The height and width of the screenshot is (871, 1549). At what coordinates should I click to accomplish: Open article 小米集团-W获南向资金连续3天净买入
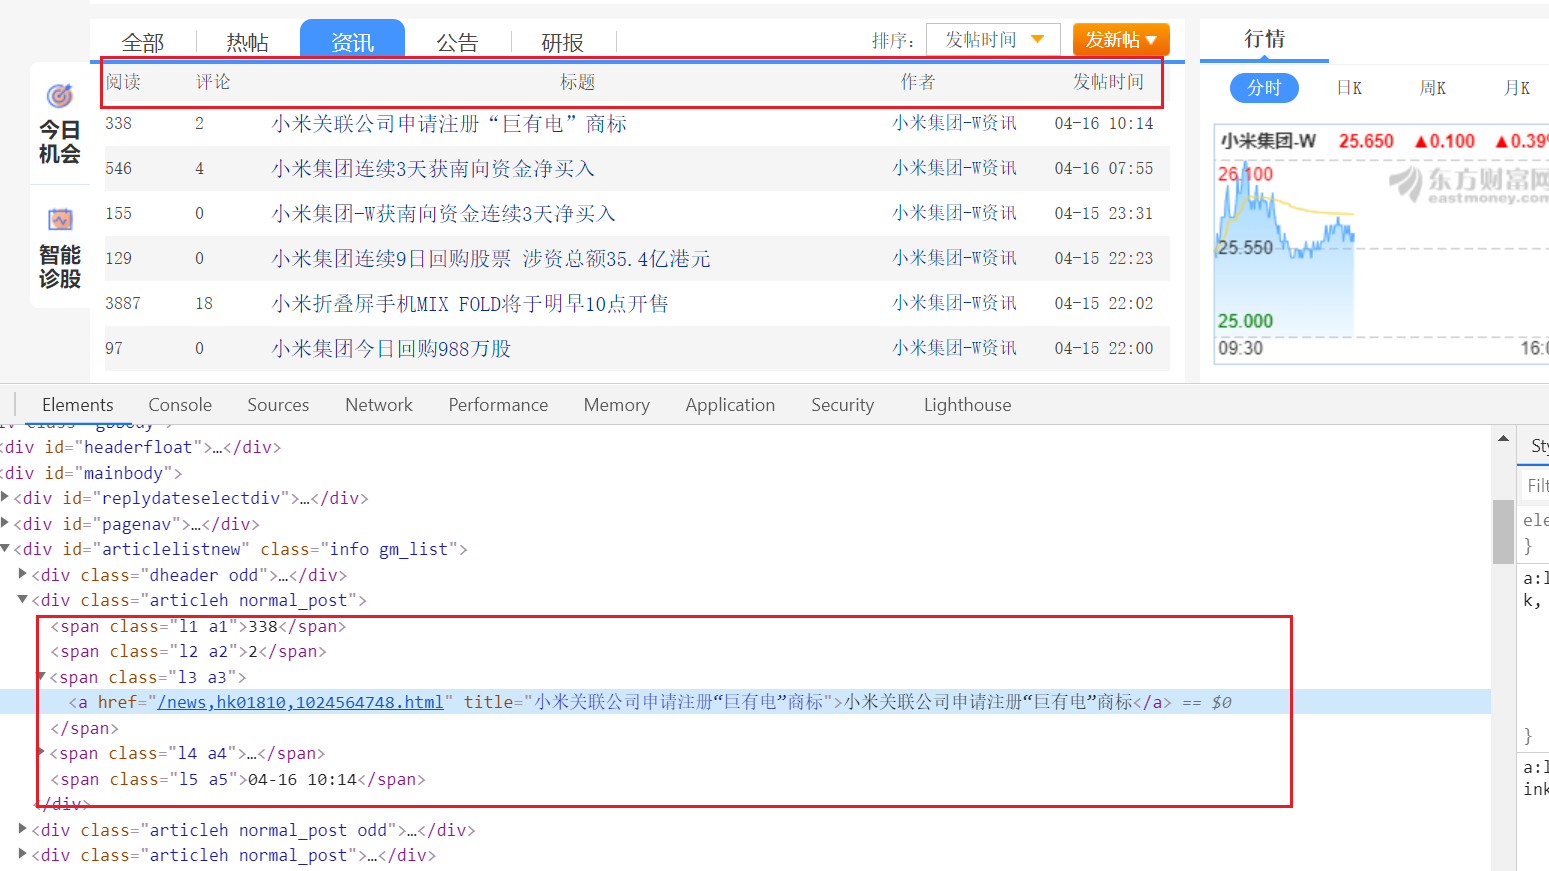(x=443, y=213)
